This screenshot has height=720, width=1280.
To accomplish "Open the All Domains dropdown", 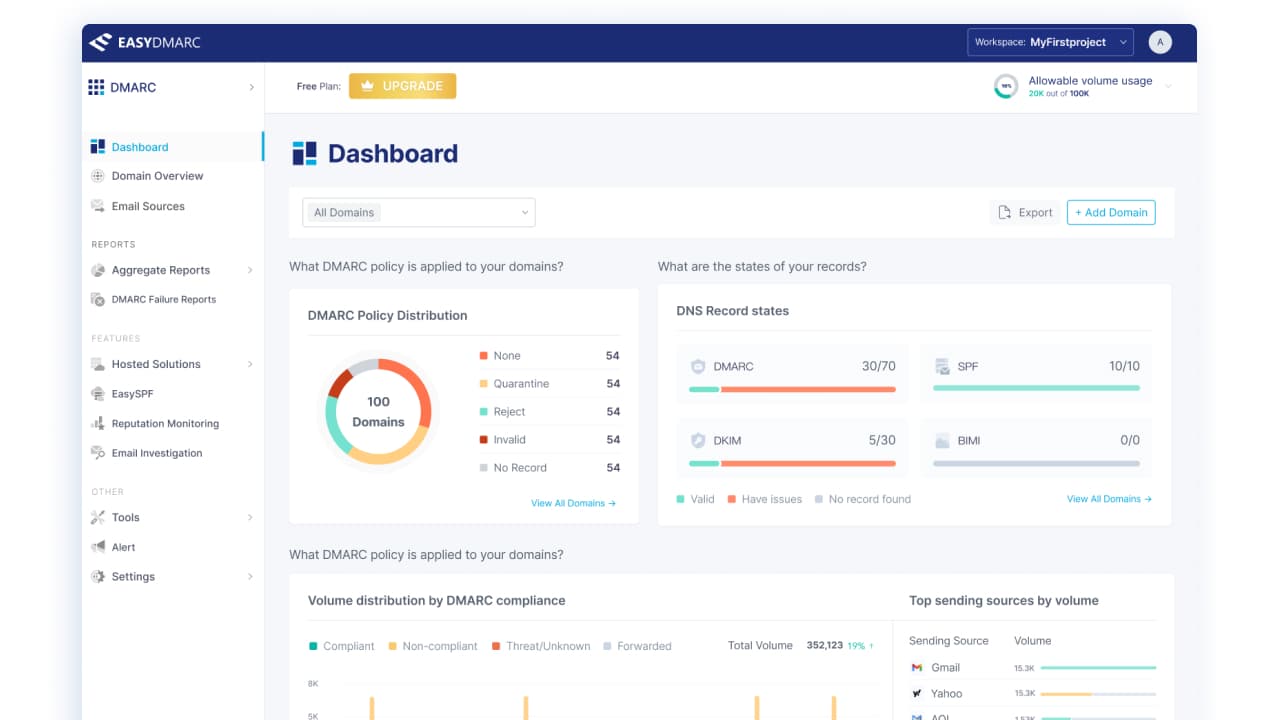I will [419, 212].
